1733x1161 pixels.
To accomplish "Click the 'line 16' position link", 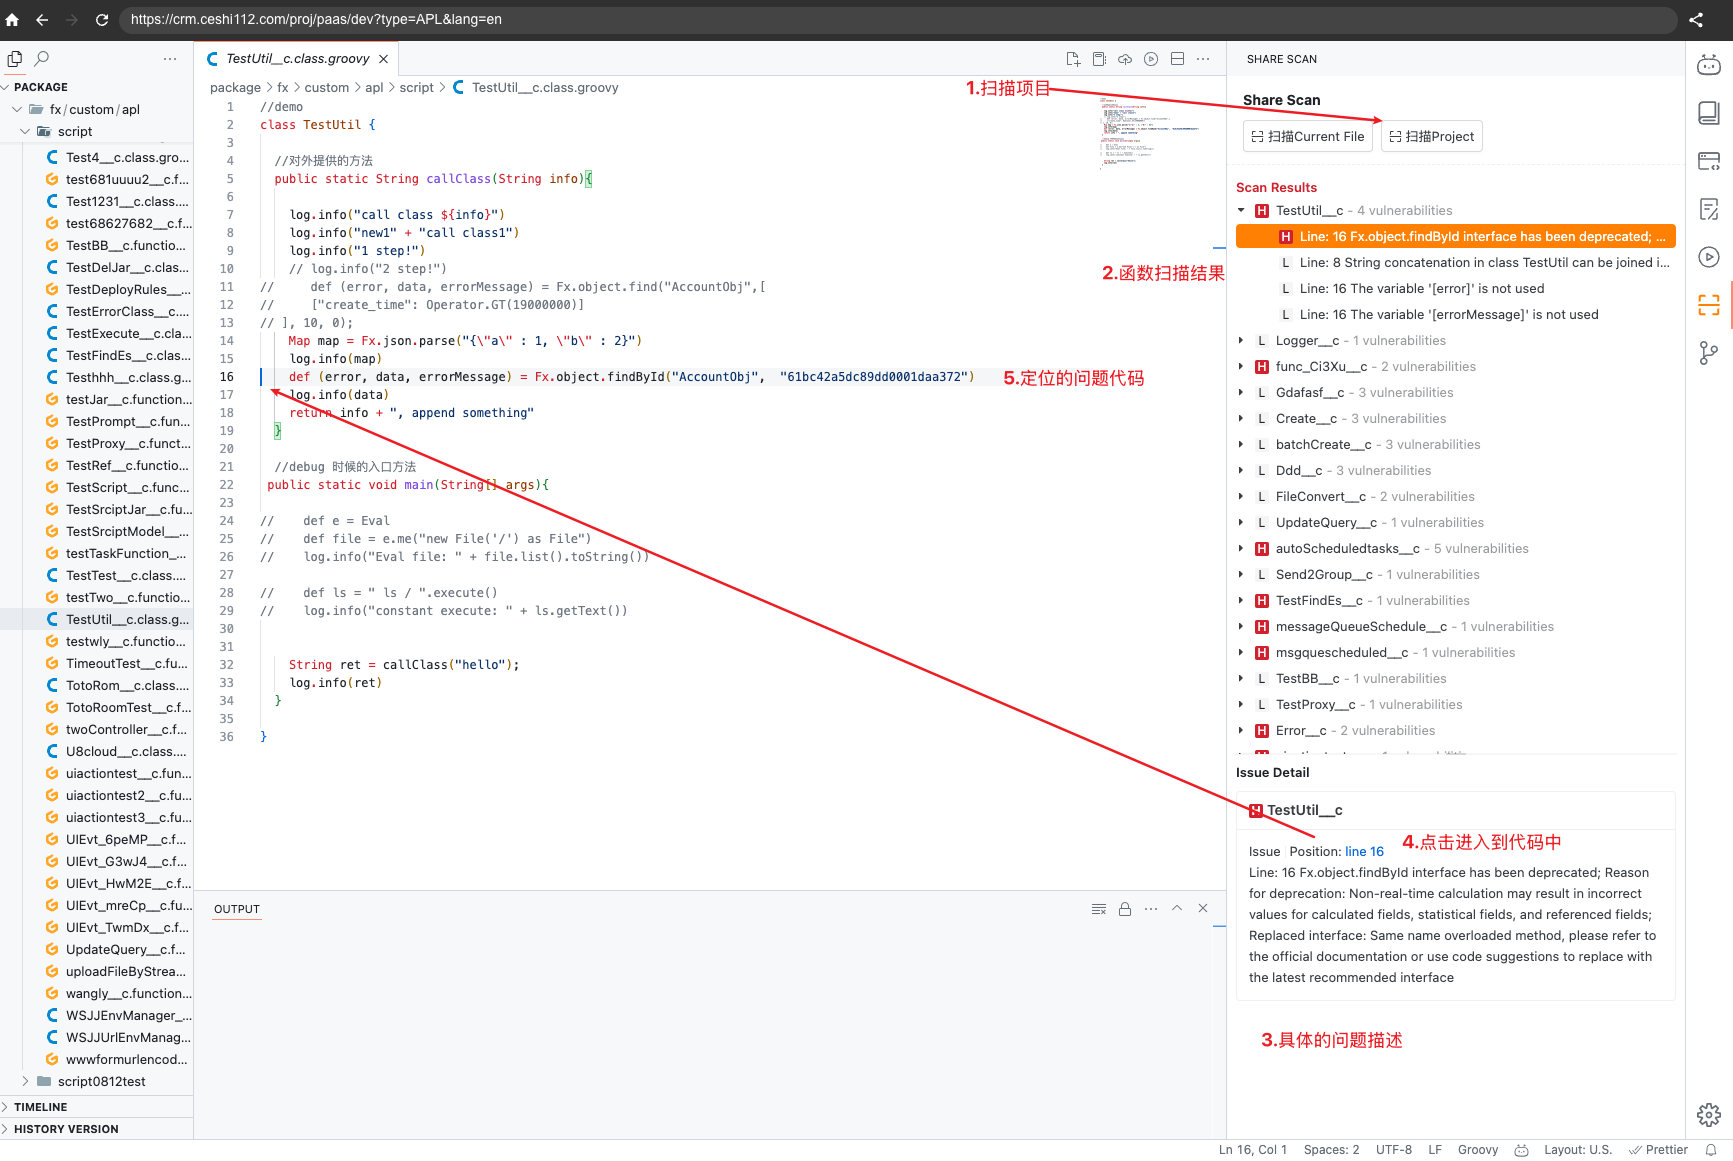I will coord(1364,852).
